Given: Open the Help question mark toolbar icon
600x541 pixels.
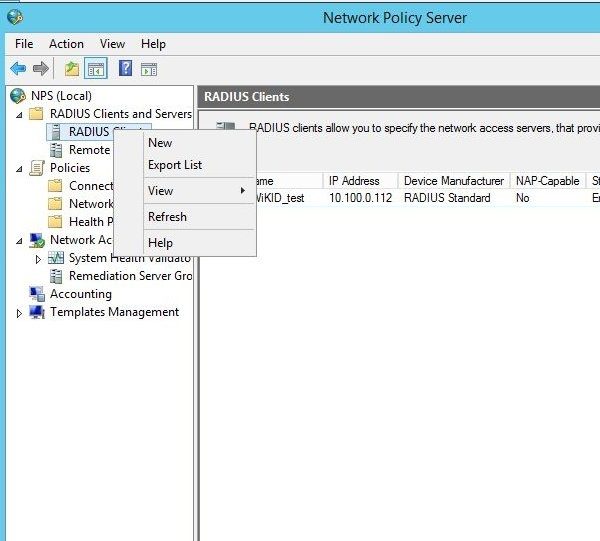Looking at the screenshot, I should point(126,69).
